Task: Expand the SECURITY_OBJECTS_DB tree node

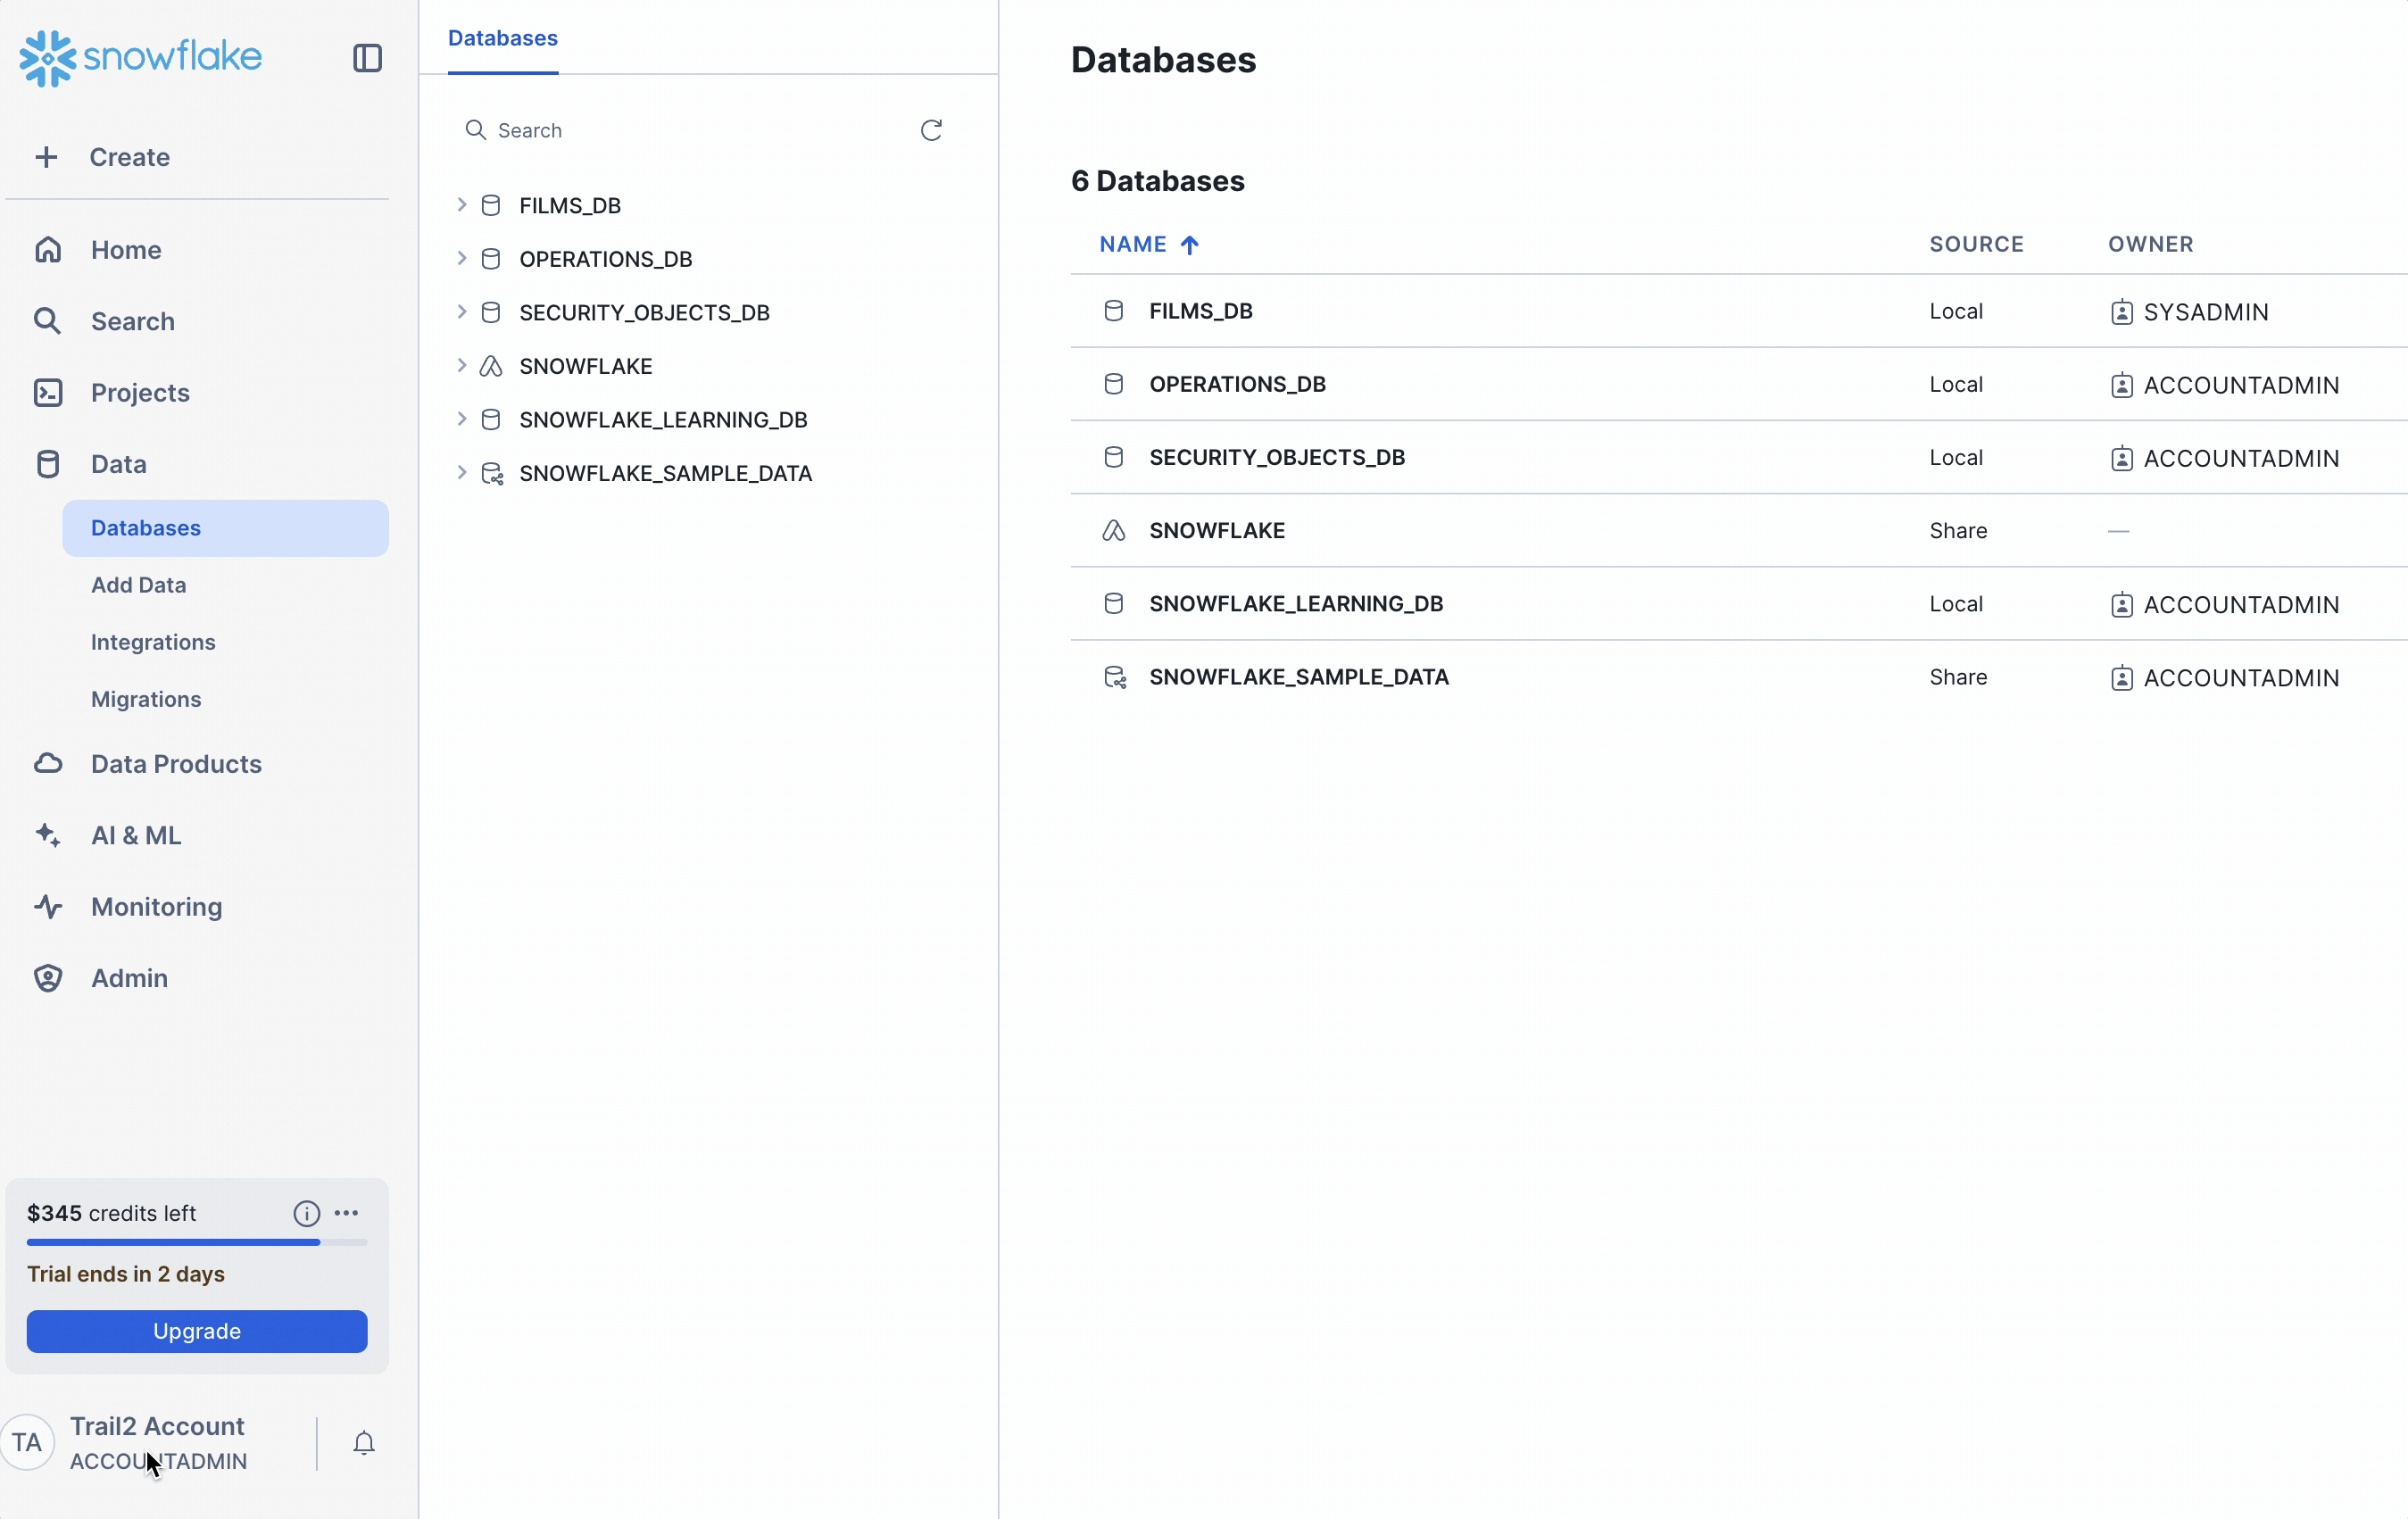Action: [x=461, y=312]
